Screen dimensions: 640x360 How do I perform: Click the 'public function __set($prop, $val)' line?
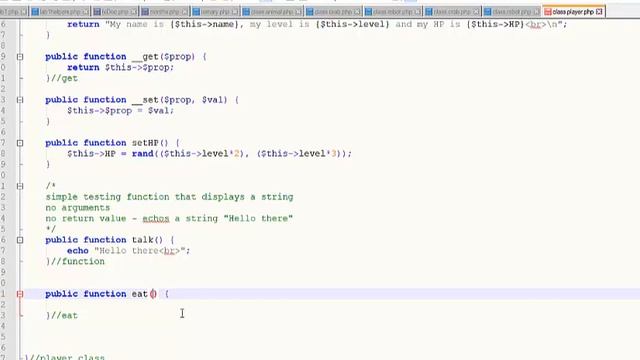tap(142, 100)
